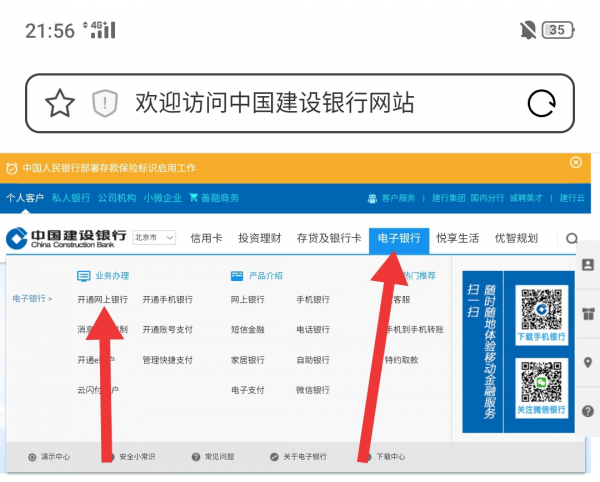The width and height of the screenshot is (600, 482).
Task: Open the 信用卡 menu
Action: (206, 238)
